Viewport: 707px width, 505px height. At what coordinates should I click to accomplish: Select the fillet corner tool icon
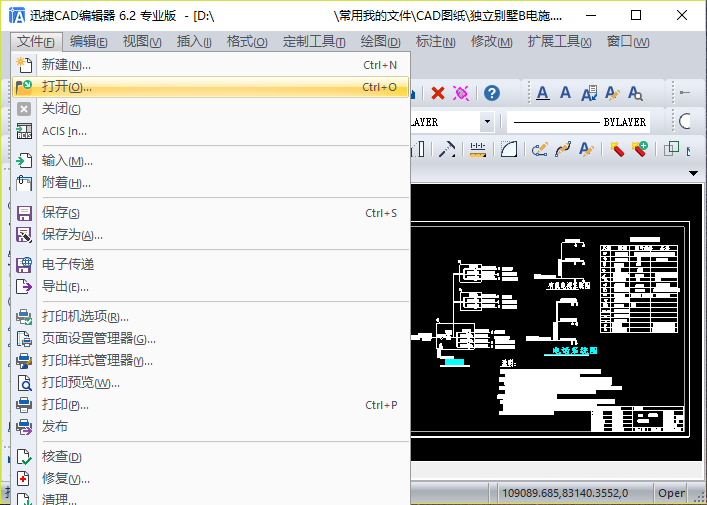click(509, 149)
